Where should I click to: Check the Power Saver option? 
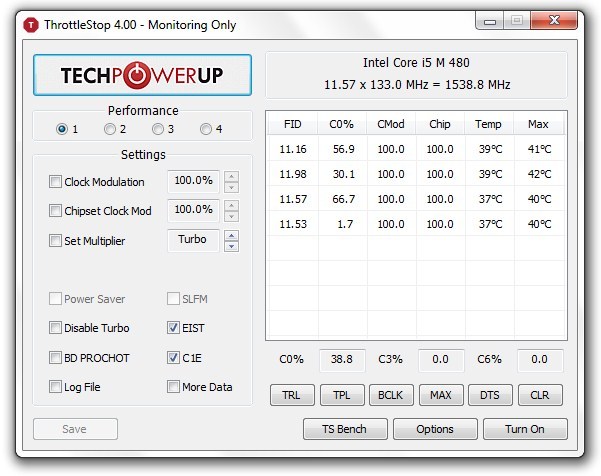55,299
